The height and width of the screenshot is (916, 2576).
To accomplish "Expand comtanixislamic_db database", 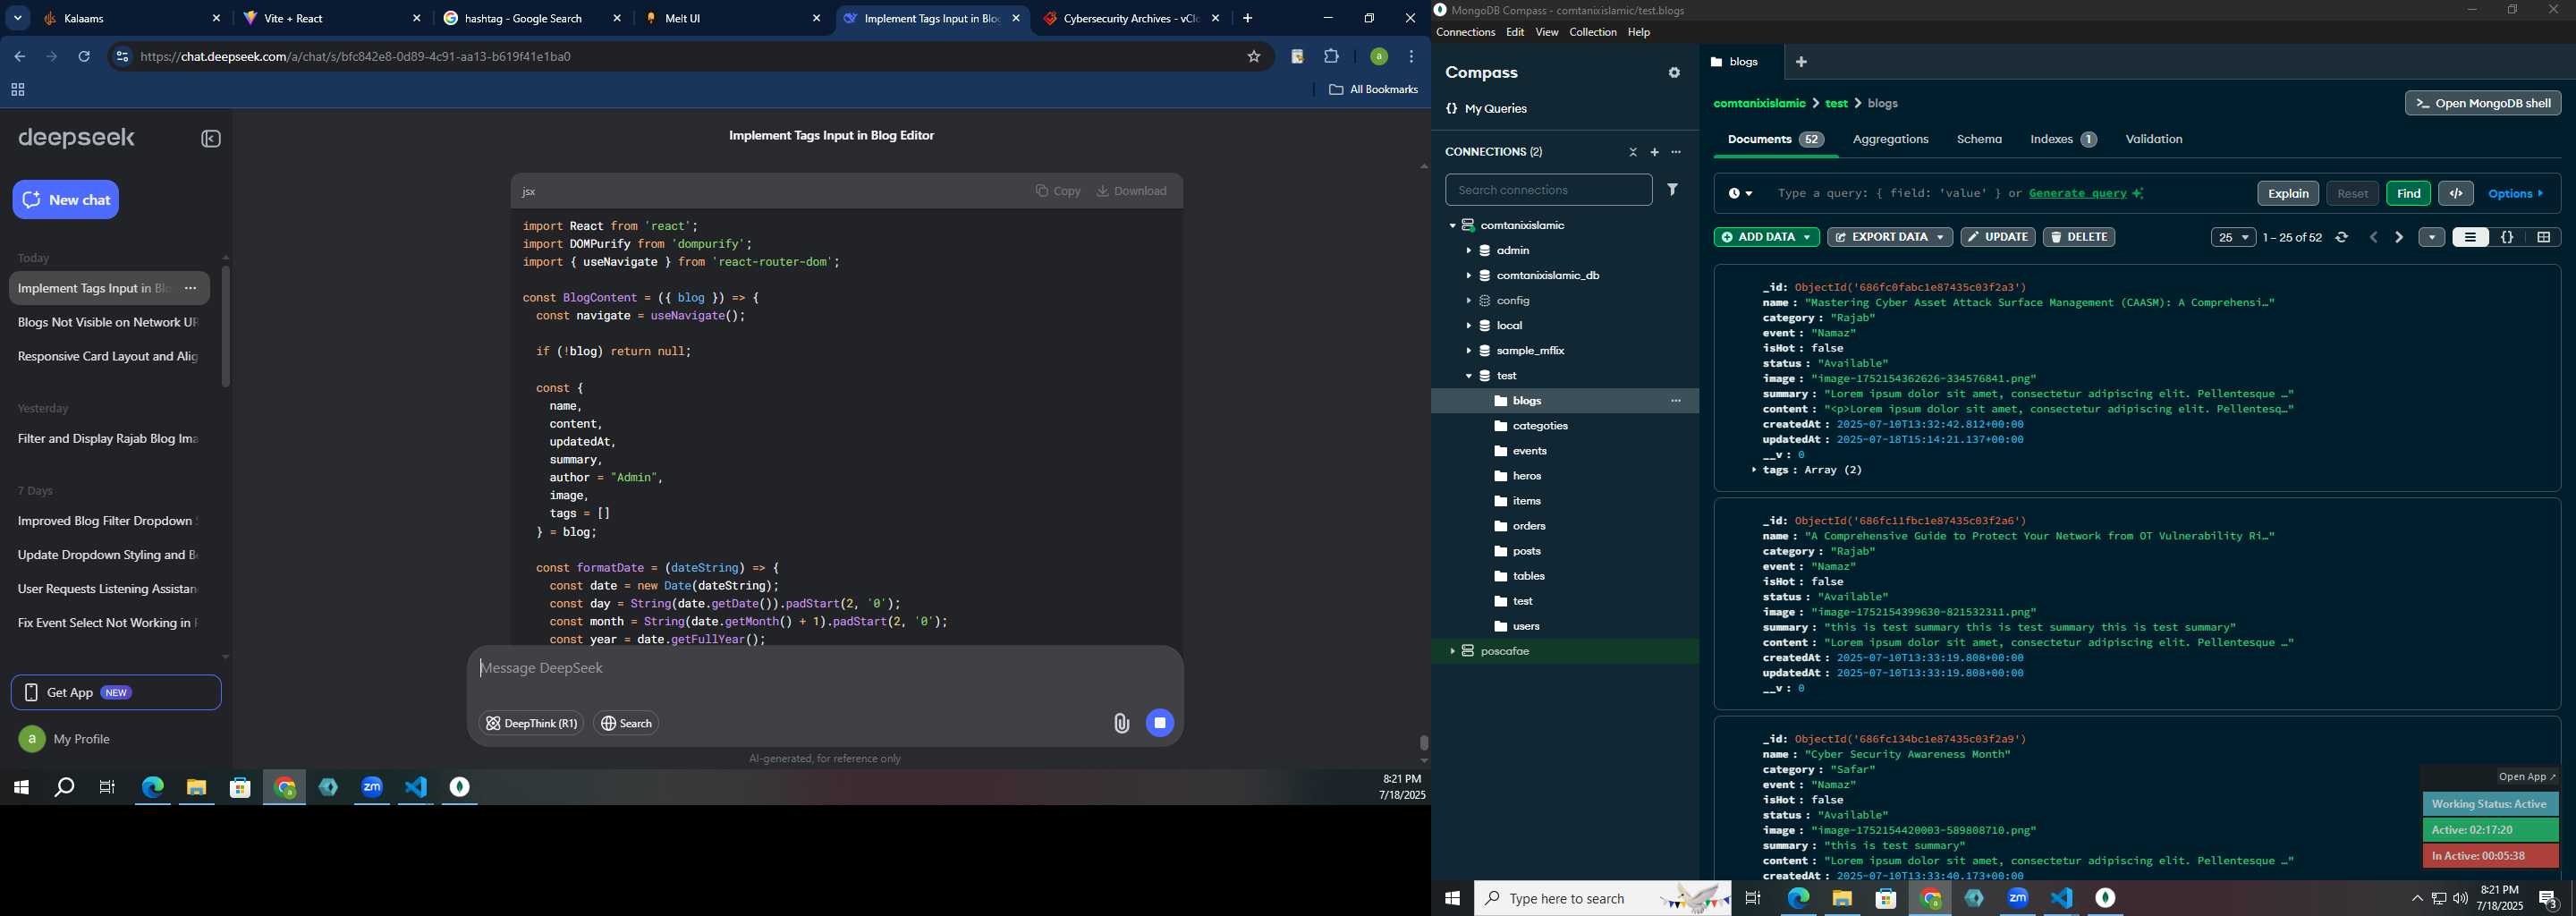I will click(1468, 276).
